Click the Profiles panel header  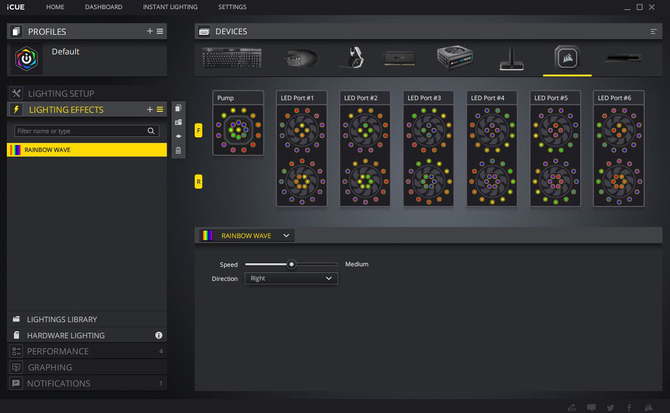(x=87, y=31)
